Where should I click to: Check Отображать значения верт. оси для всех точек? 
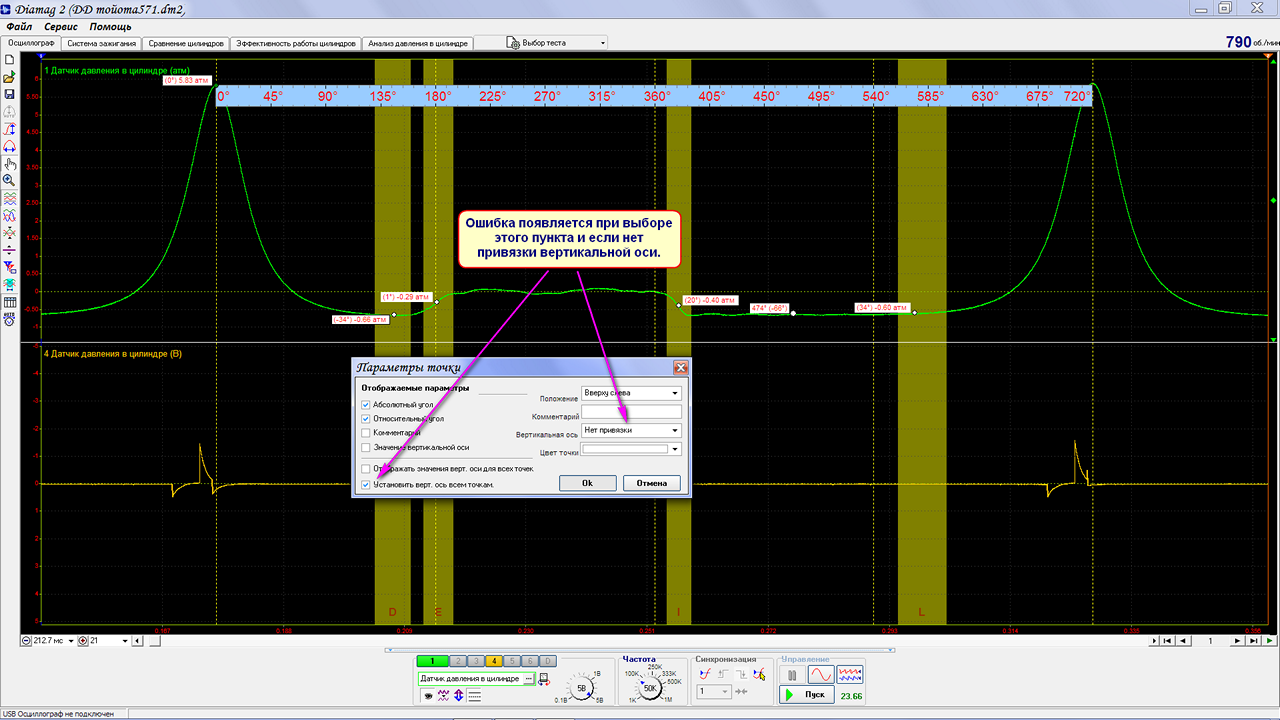[x=366, y=468]
